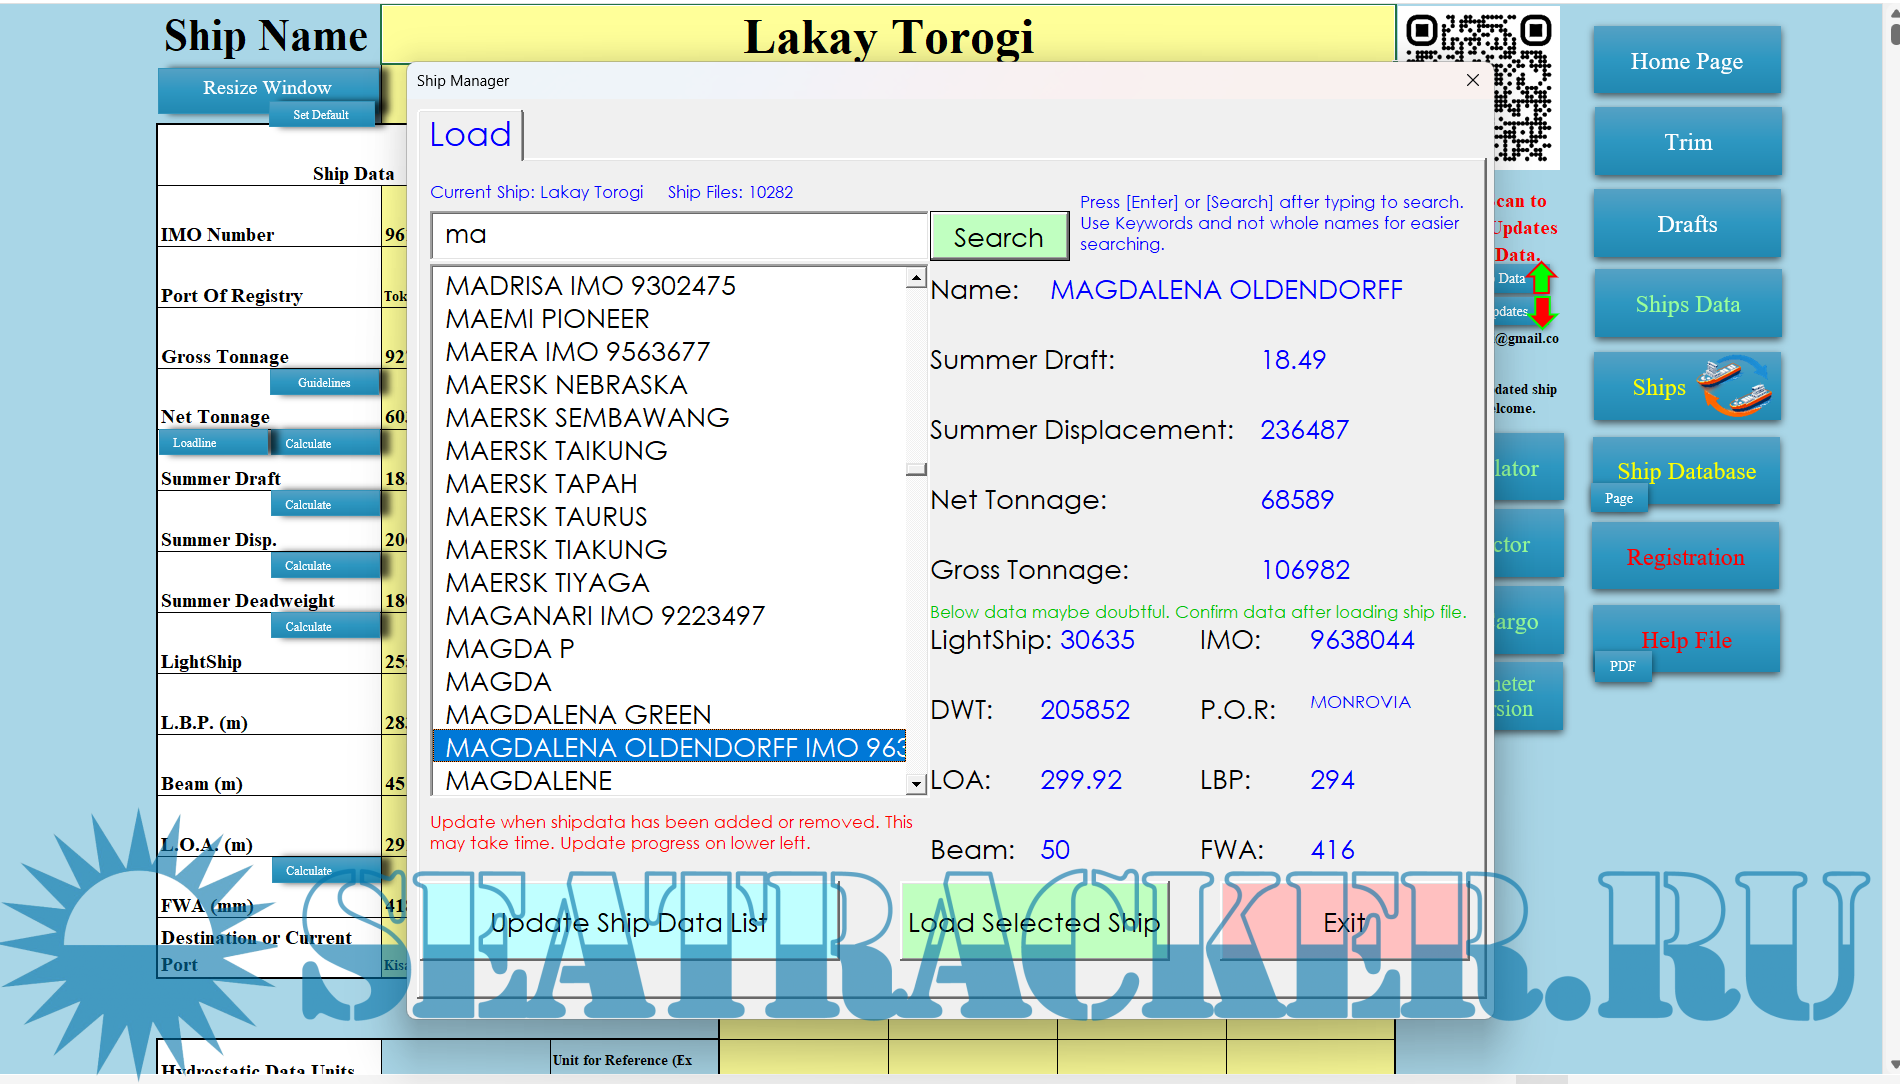Click Load Selected Ship button
The height and width of the screenshot is (1084, 1900).
click(1033, 922)
